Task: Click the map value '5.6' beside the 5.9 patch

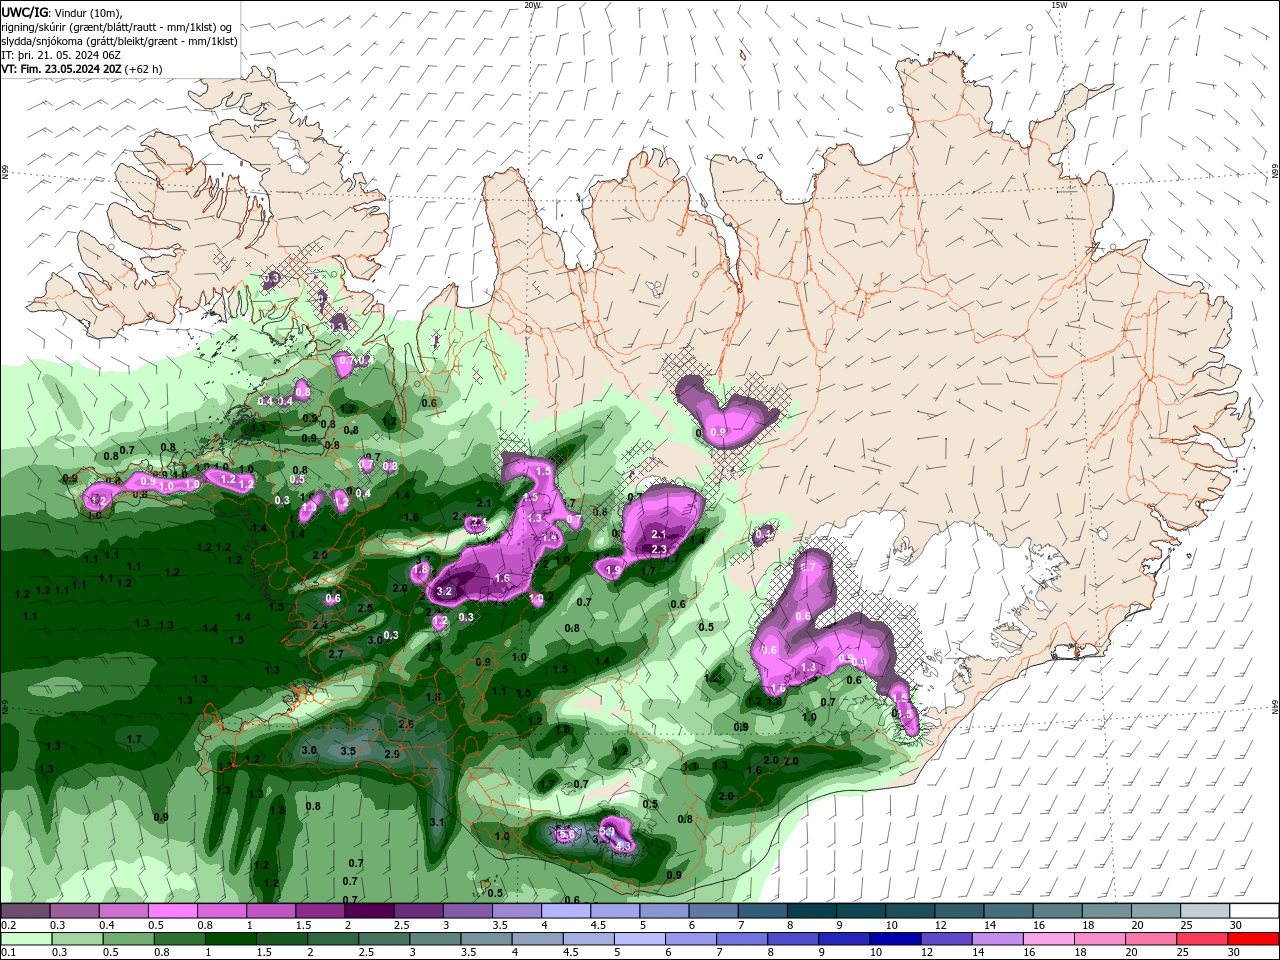Action: pyautogui.click(x=566, y=834)
